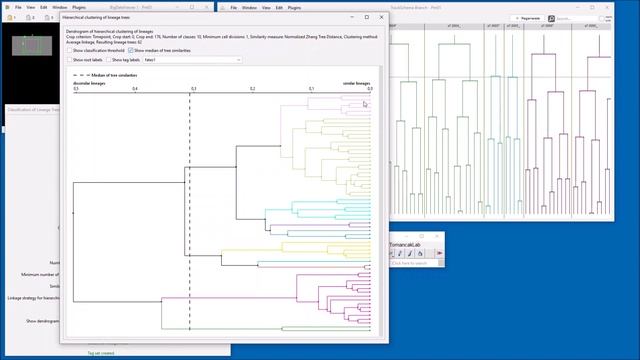Maximize the Hierarchical clustering dialog
Image resolution: width=640 pixels, height=360 pixels.
click(367, 17)
